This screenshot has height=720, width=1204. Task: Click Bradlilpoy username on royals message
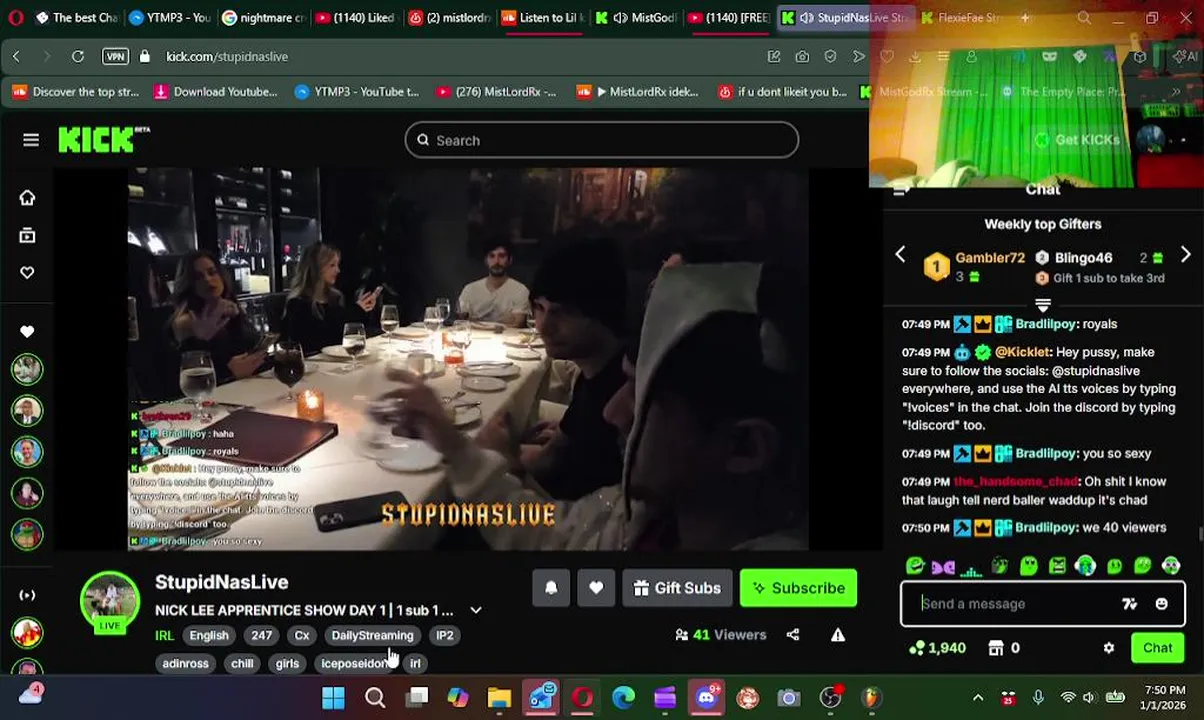pyautogui.click(x=1046, y=324)
